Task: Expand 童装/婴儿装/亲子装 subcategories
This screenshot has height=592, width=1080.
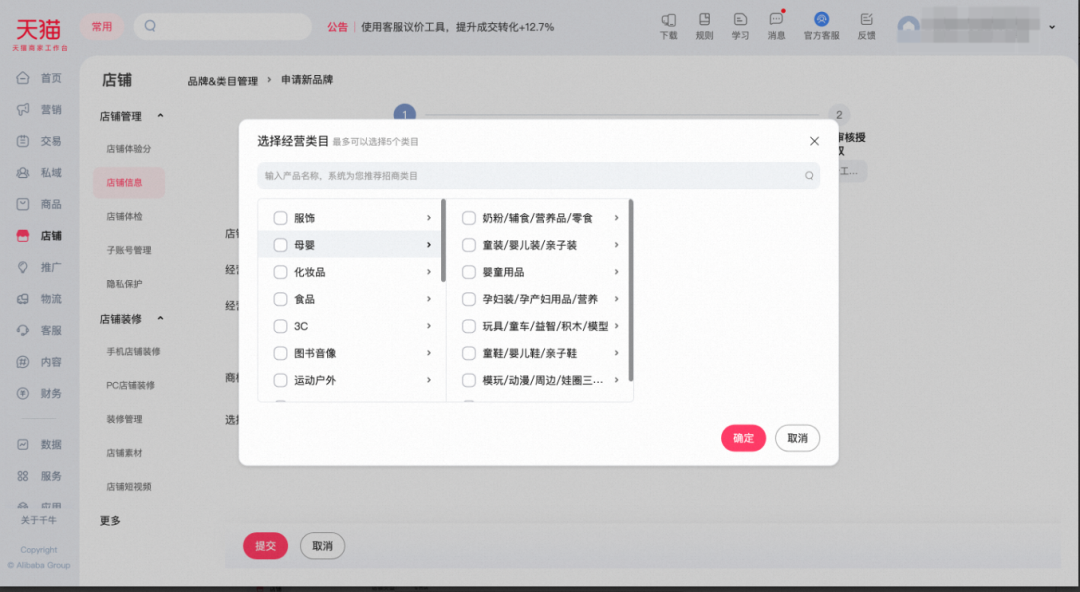Action: coord(617,244)
